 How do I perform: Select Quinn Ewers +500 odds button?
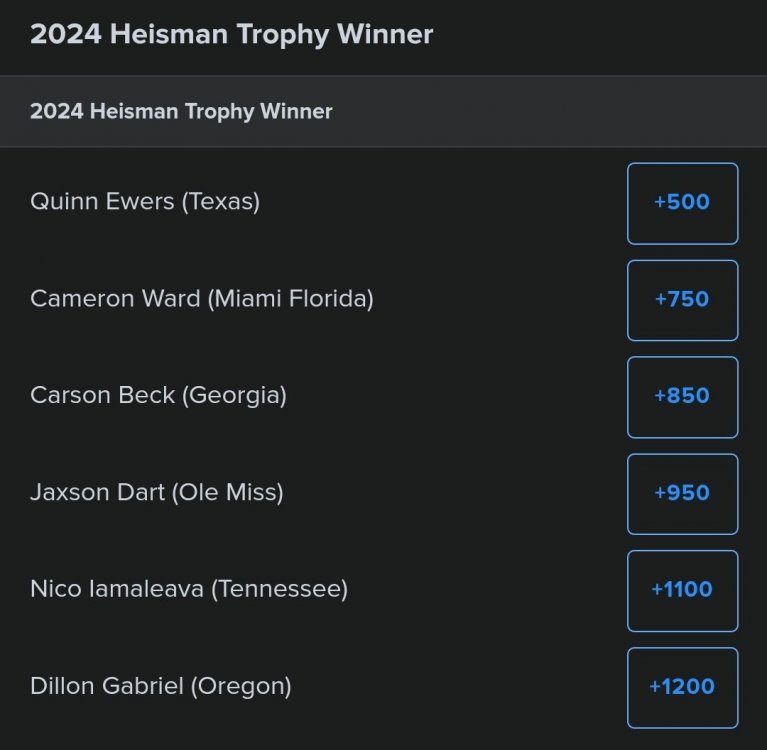[682, 203]
